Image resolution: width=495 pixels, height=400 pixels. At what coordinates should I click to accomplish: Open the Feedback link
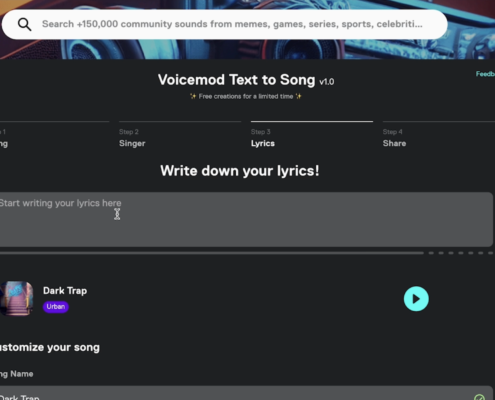(485, 74)
